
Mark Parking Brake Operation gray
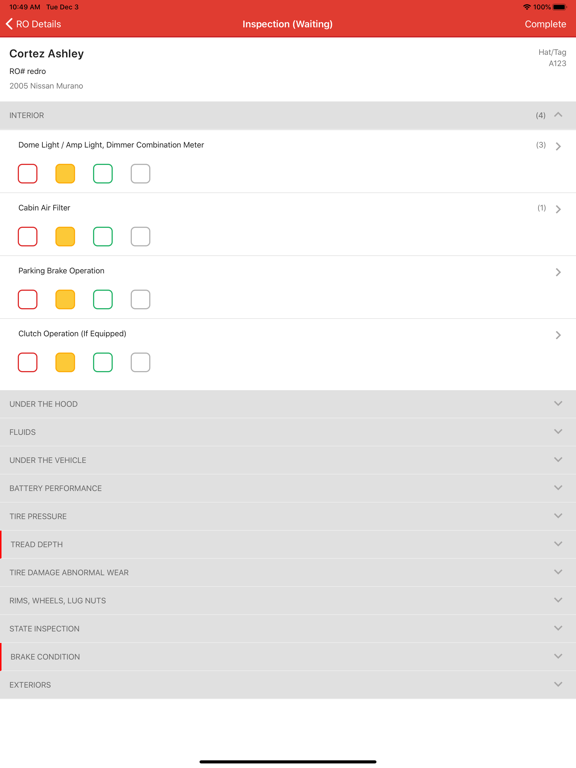coord(141,299)
